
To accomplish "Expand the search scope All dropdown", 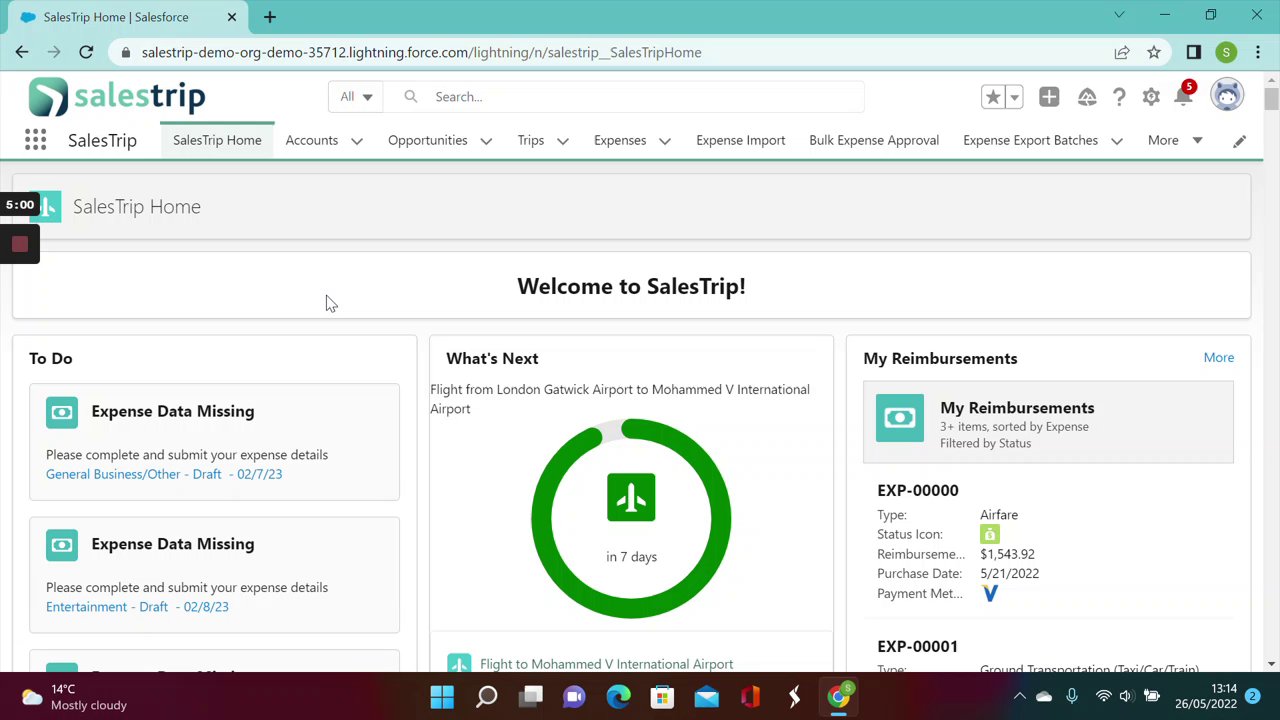I will (x=356, y=97).
